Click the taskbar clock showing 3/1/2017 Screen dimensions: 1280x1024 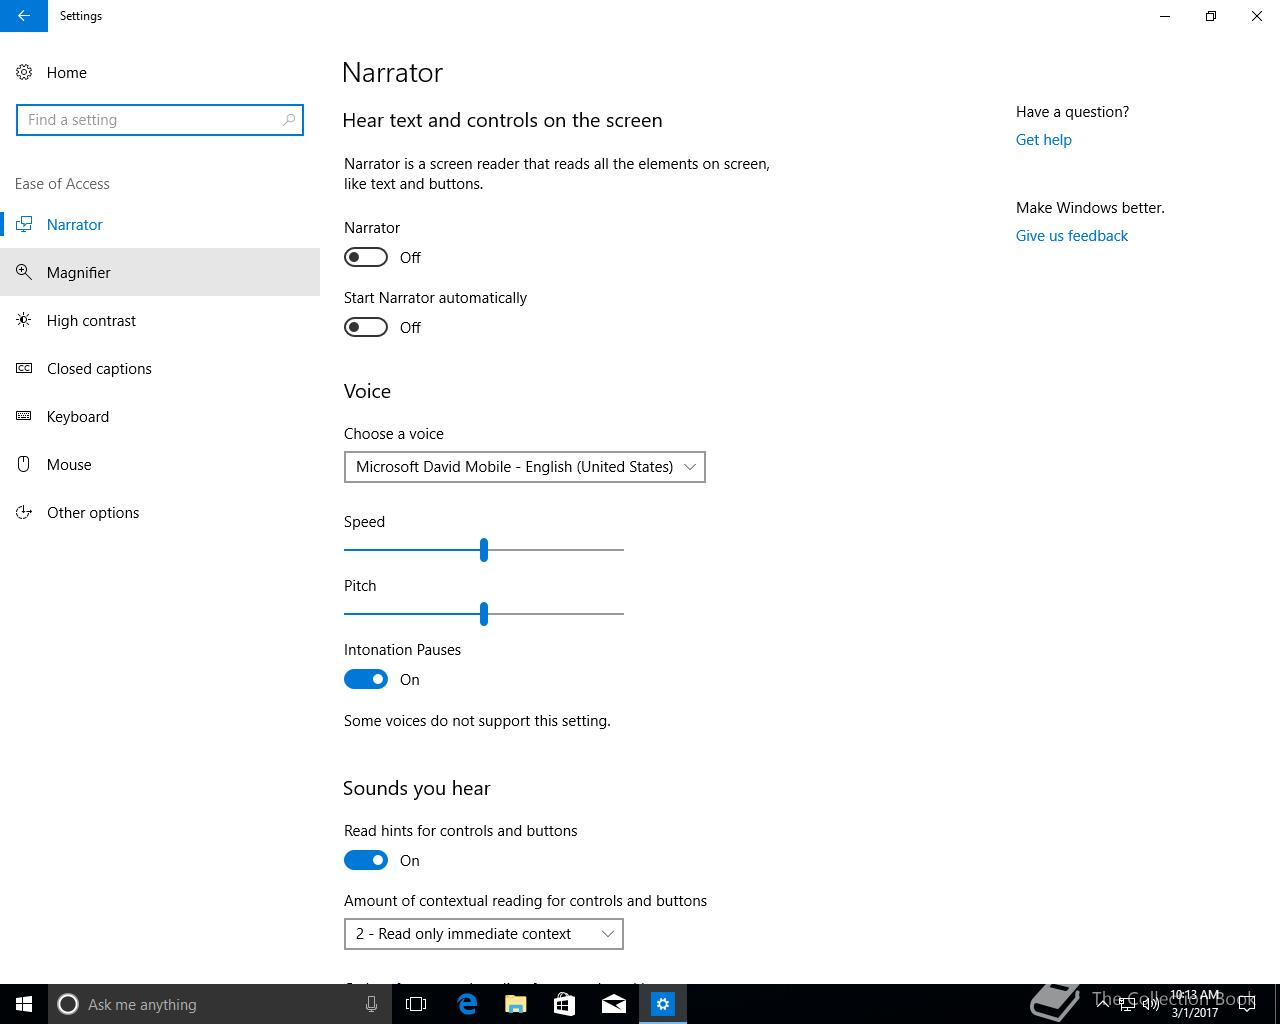(1195, 1004)
